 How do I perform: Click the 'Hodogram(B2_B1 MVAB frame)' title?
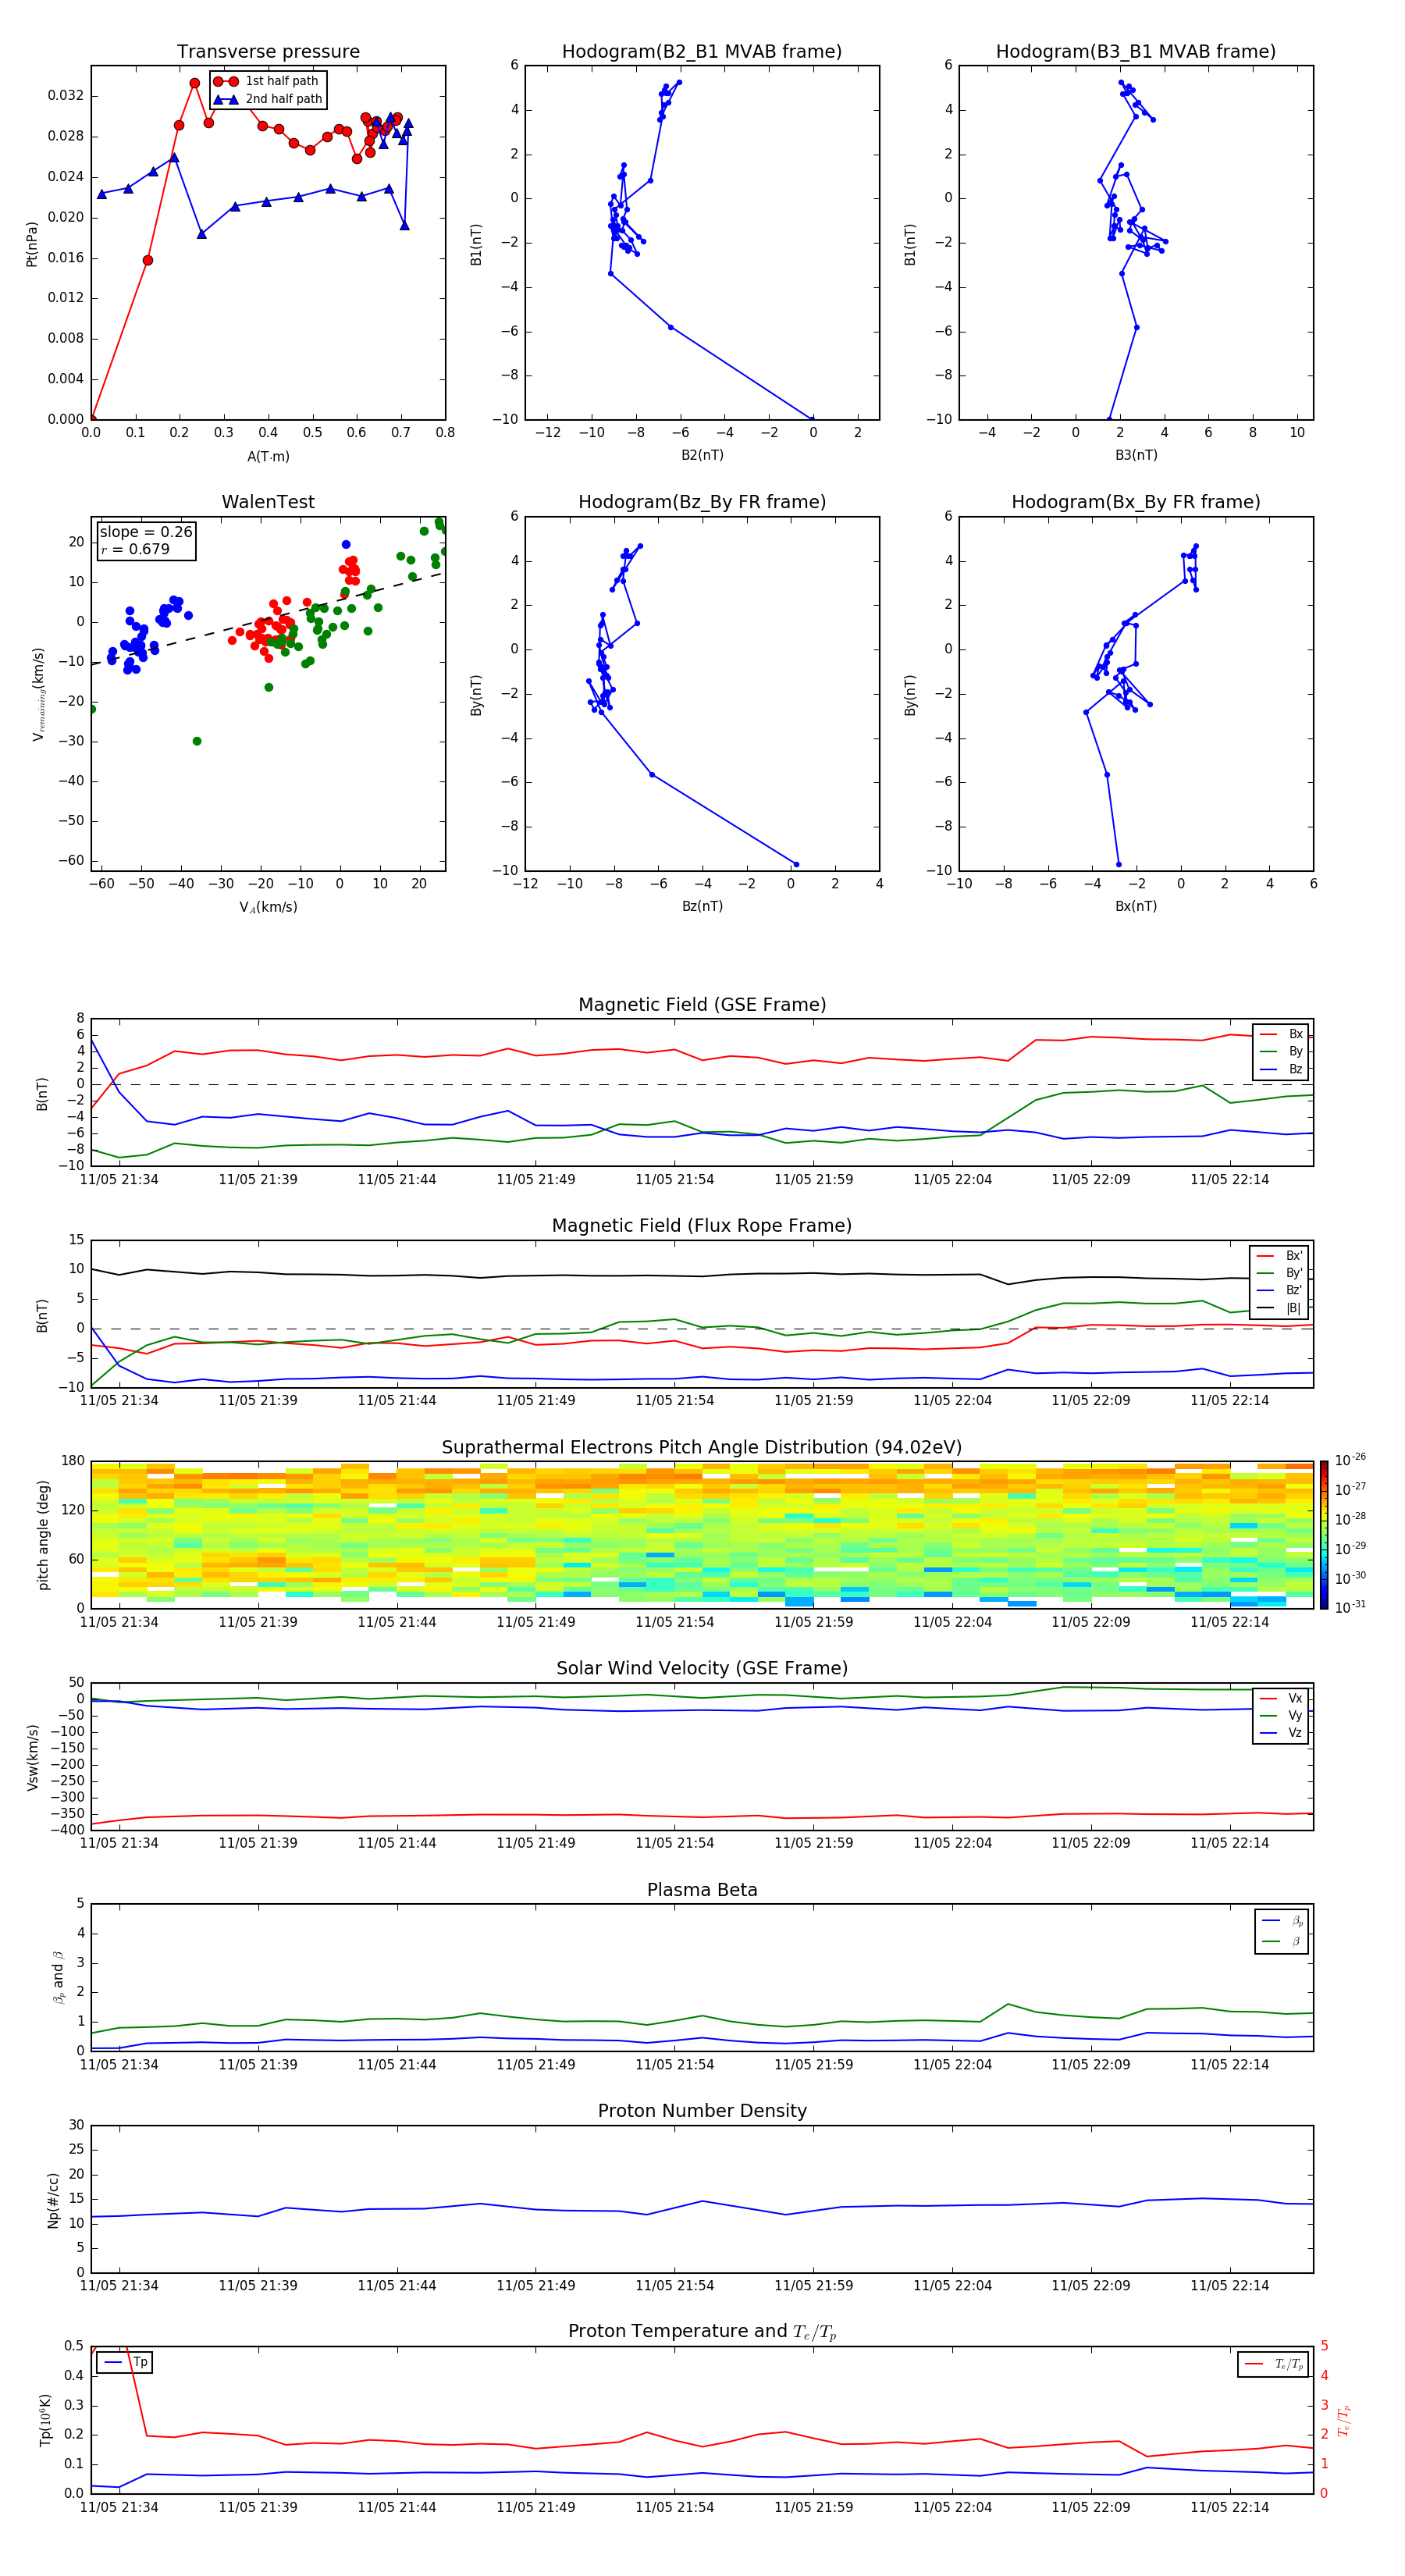coord(702,52)
